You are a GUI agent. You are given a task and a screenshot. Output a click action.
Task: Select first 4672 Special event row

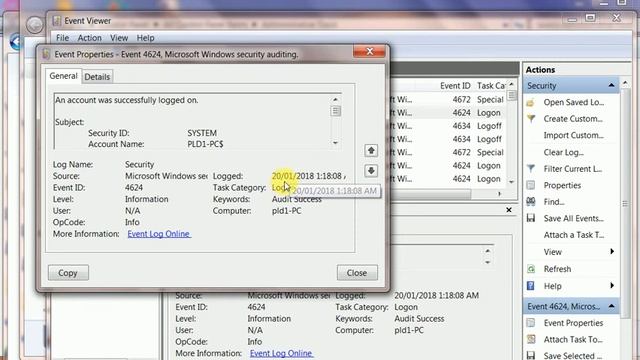[448, 100]
